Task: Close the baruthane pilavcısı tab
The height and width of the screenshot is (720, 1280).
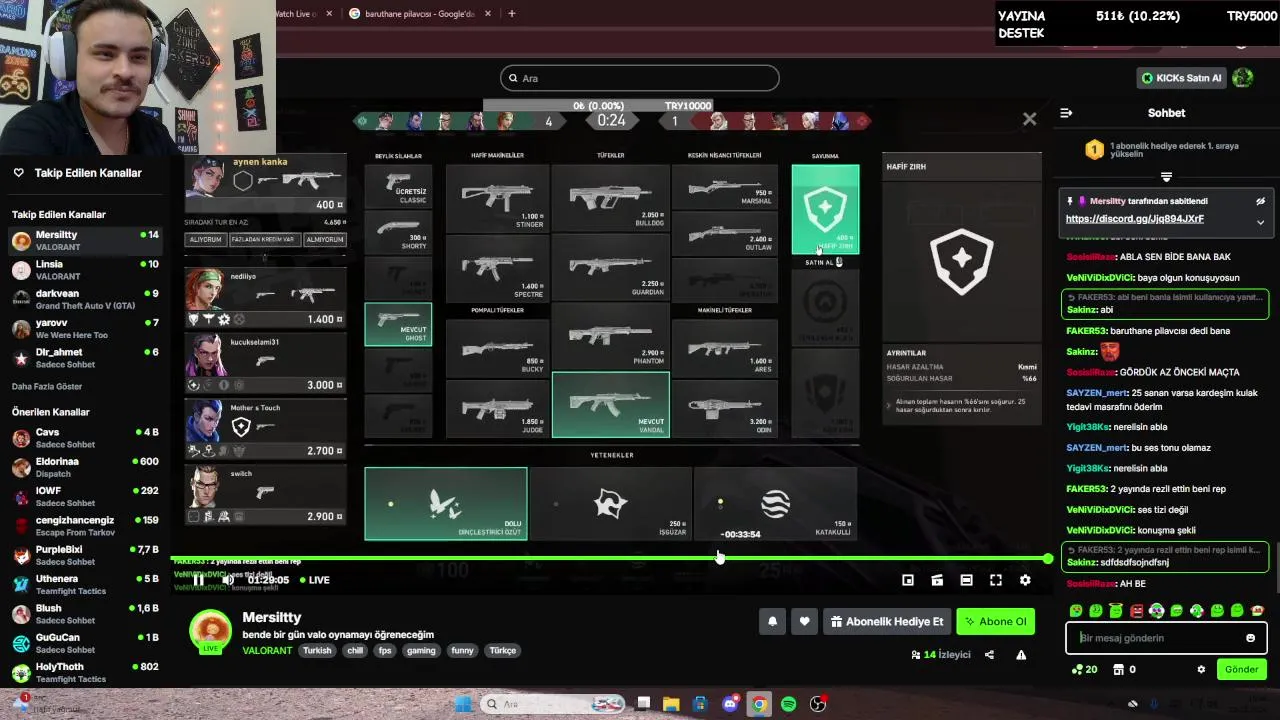Action: click(x=488, y=14)
